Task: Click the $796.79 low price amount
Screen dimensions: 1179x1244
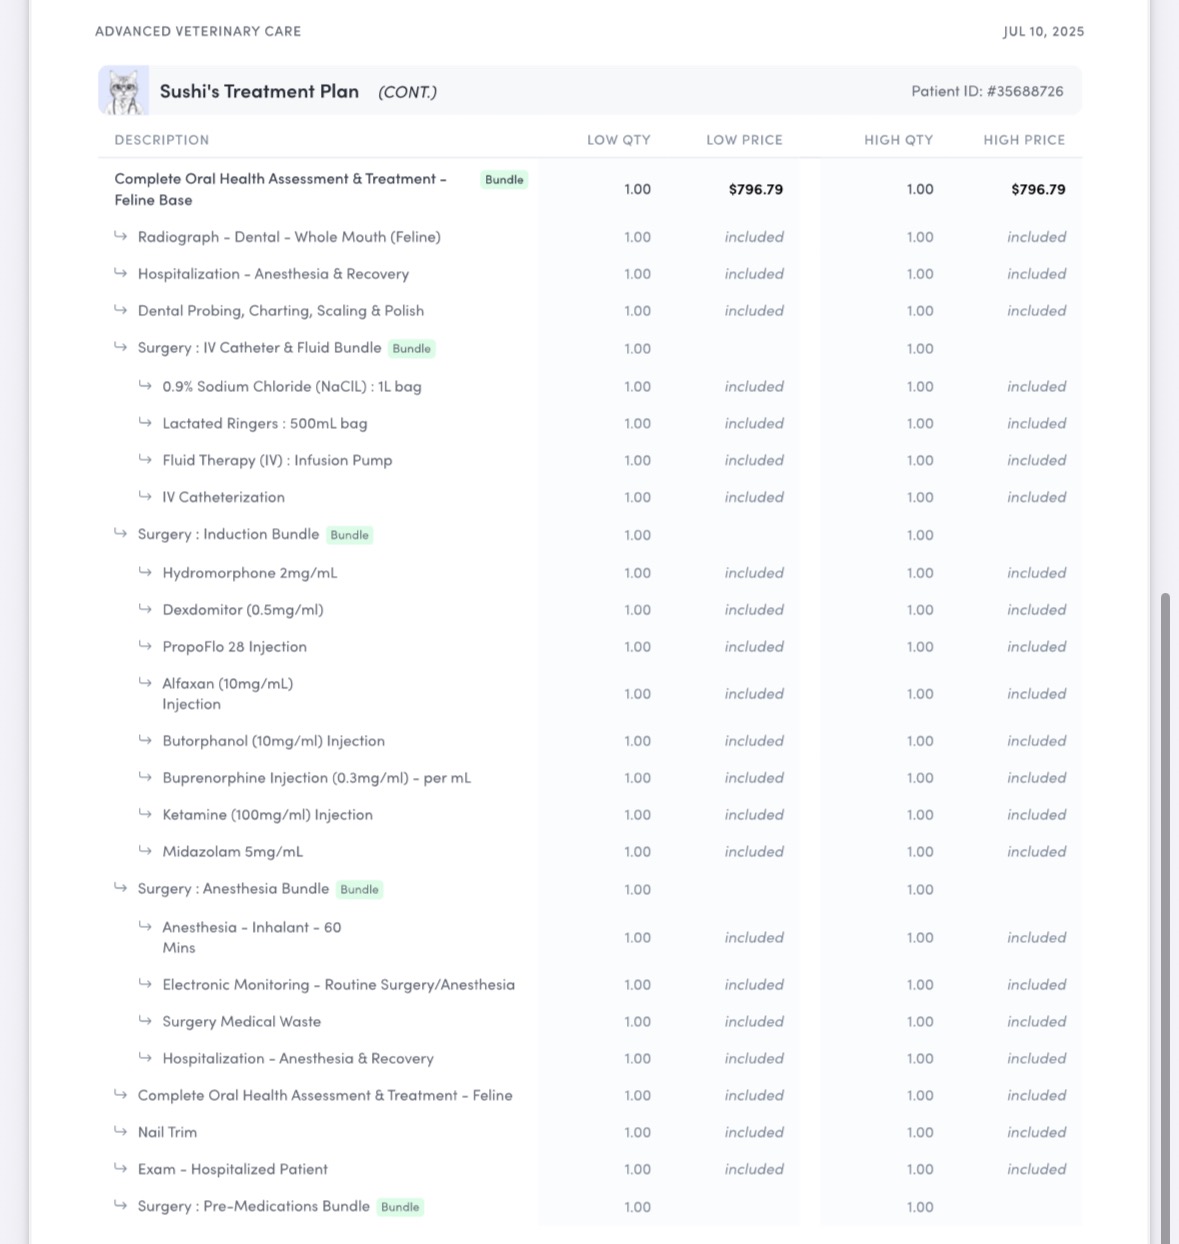Action: click(x=756, y=189)
